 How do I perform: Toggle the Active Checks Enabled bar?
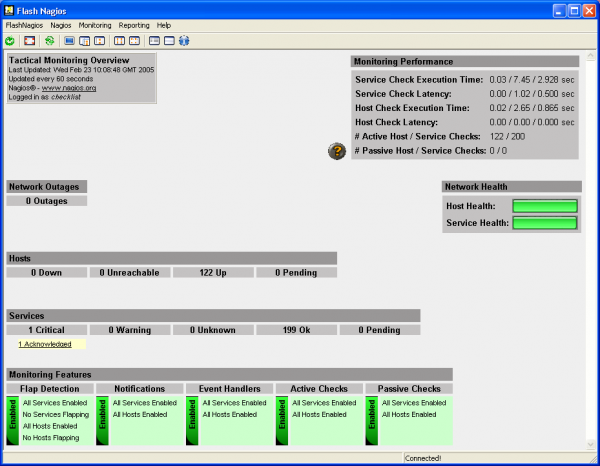point(282,420)
